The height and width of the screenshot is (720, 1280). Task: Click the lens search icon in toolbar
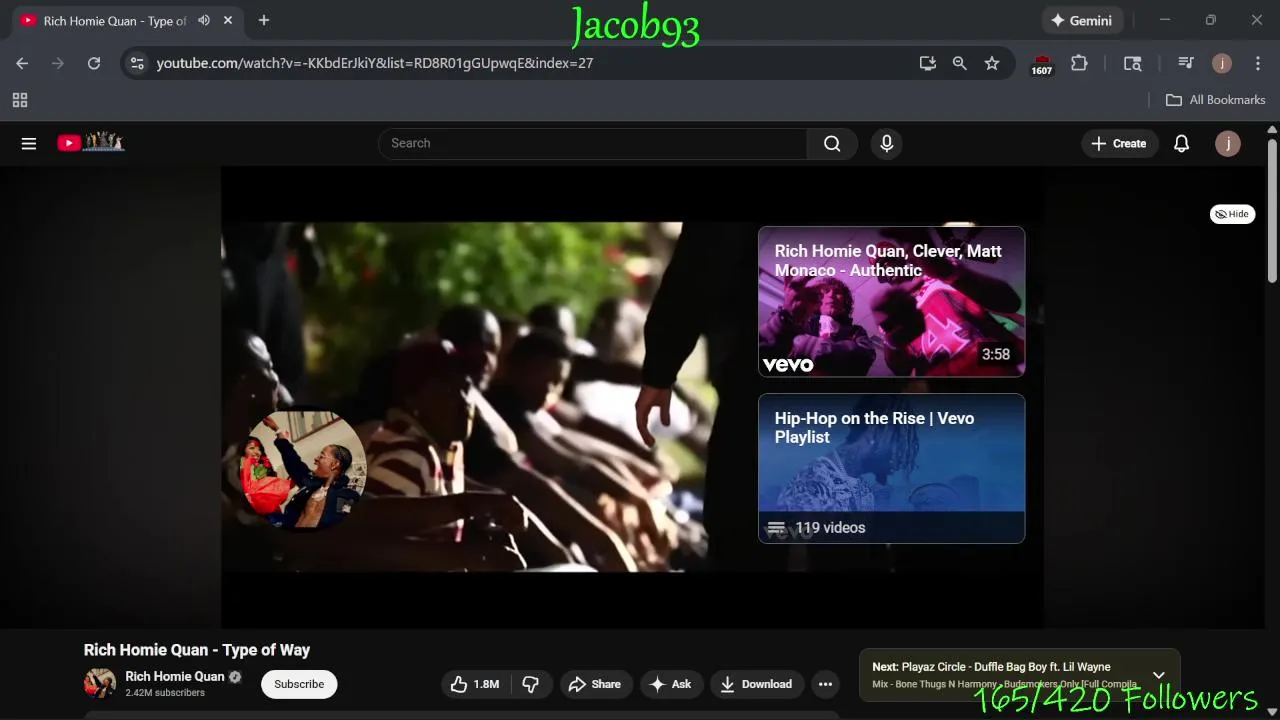tap(1133, 63)
